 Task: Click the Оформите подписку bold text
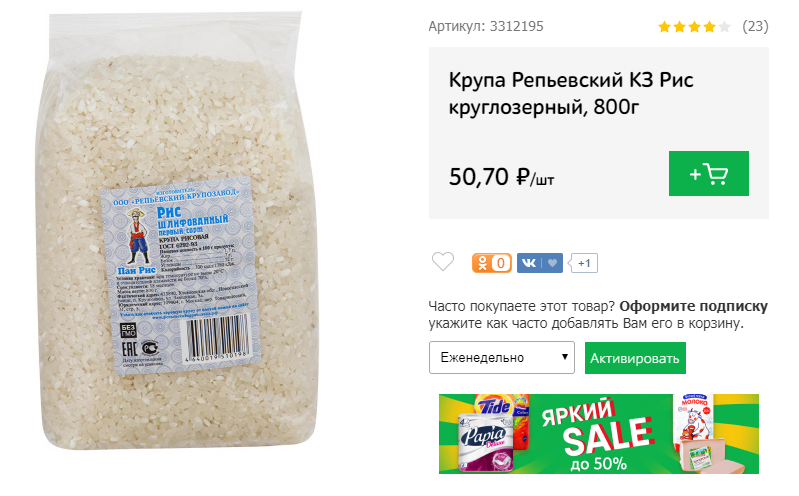pyautogui.click(x=694, y=306)
